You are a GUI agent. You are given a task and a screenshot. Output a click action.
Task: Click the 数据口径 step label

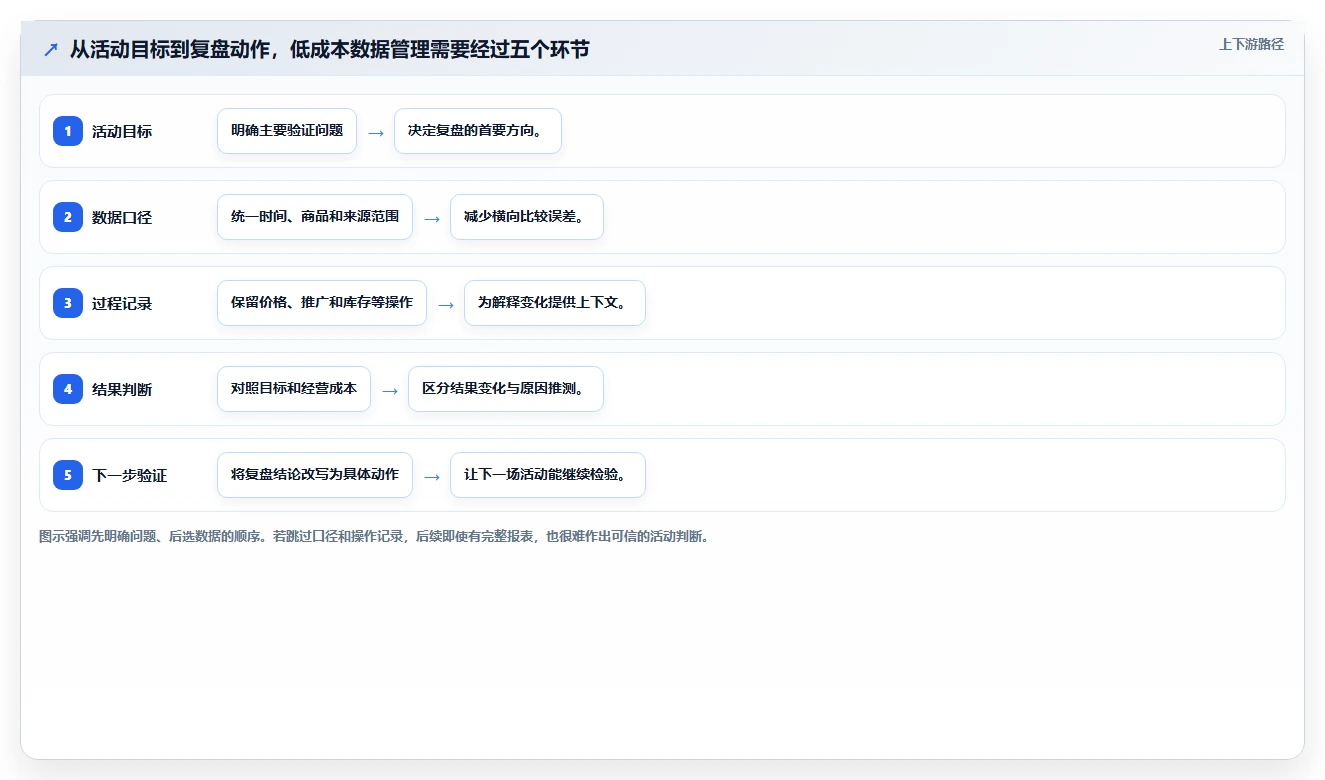[x=122, y=217]
